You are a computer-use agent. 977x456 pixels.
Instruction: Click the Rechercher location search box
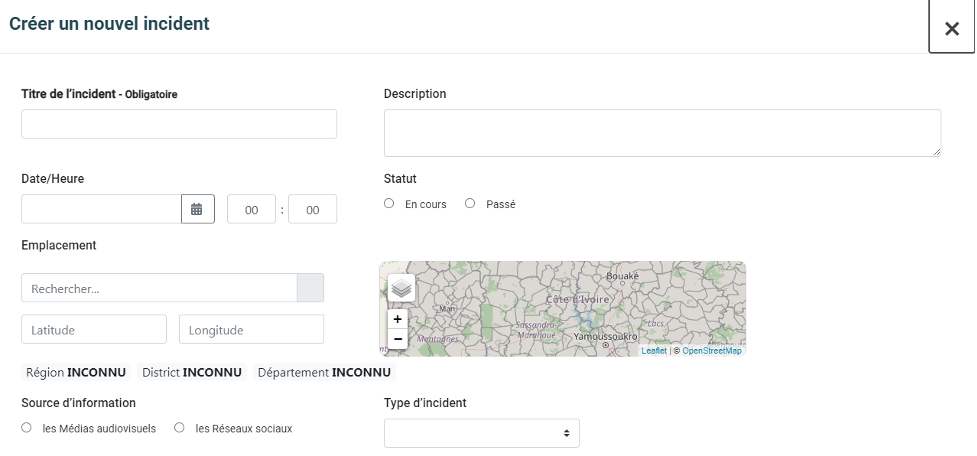[x=160, y=288]
